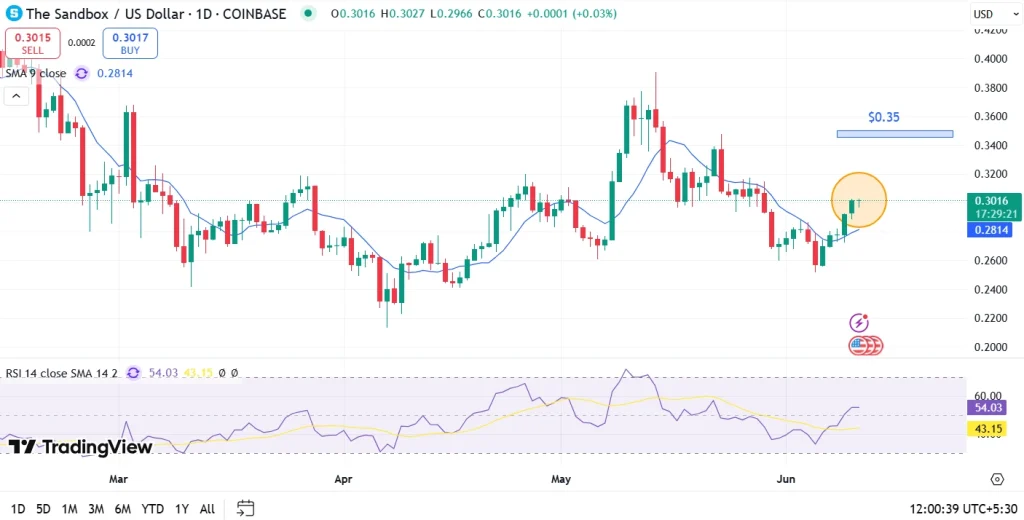Click the blue $0.35 target zone rectangle
Image resolution: width=1024 pixels, height=520 pixels.
(x=894, y=134)
